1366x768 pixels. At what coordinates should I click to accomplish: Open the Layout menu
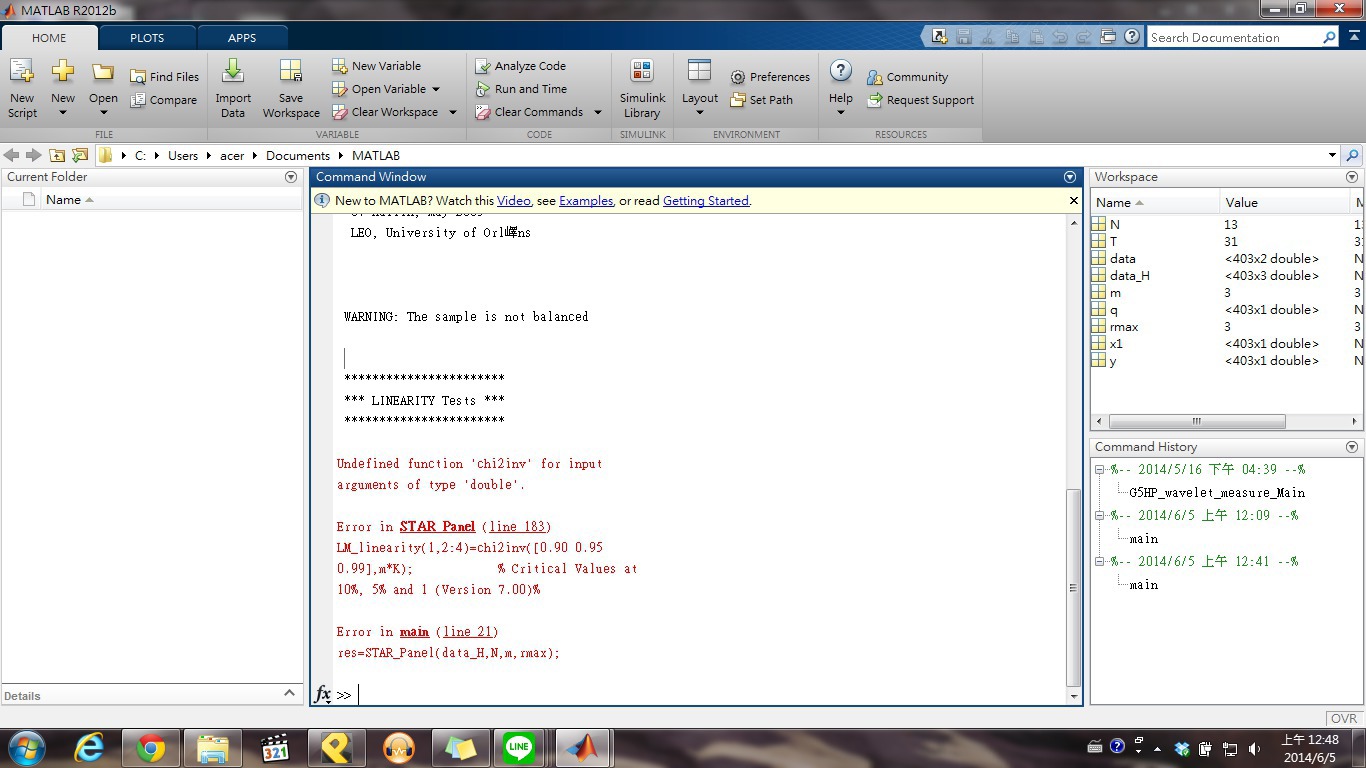click(x=700, y=88)
